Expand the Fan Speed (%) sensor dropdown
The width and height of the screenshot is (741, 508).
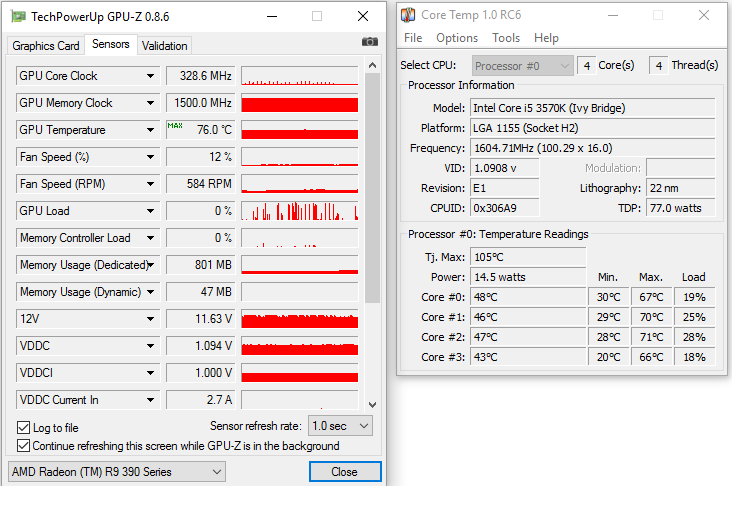[150, 157]
